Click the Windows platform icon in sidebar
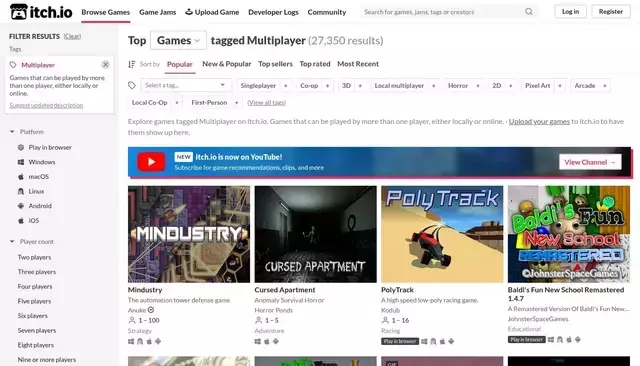This screenshot has width=640, height=366. tap(21, 162)
